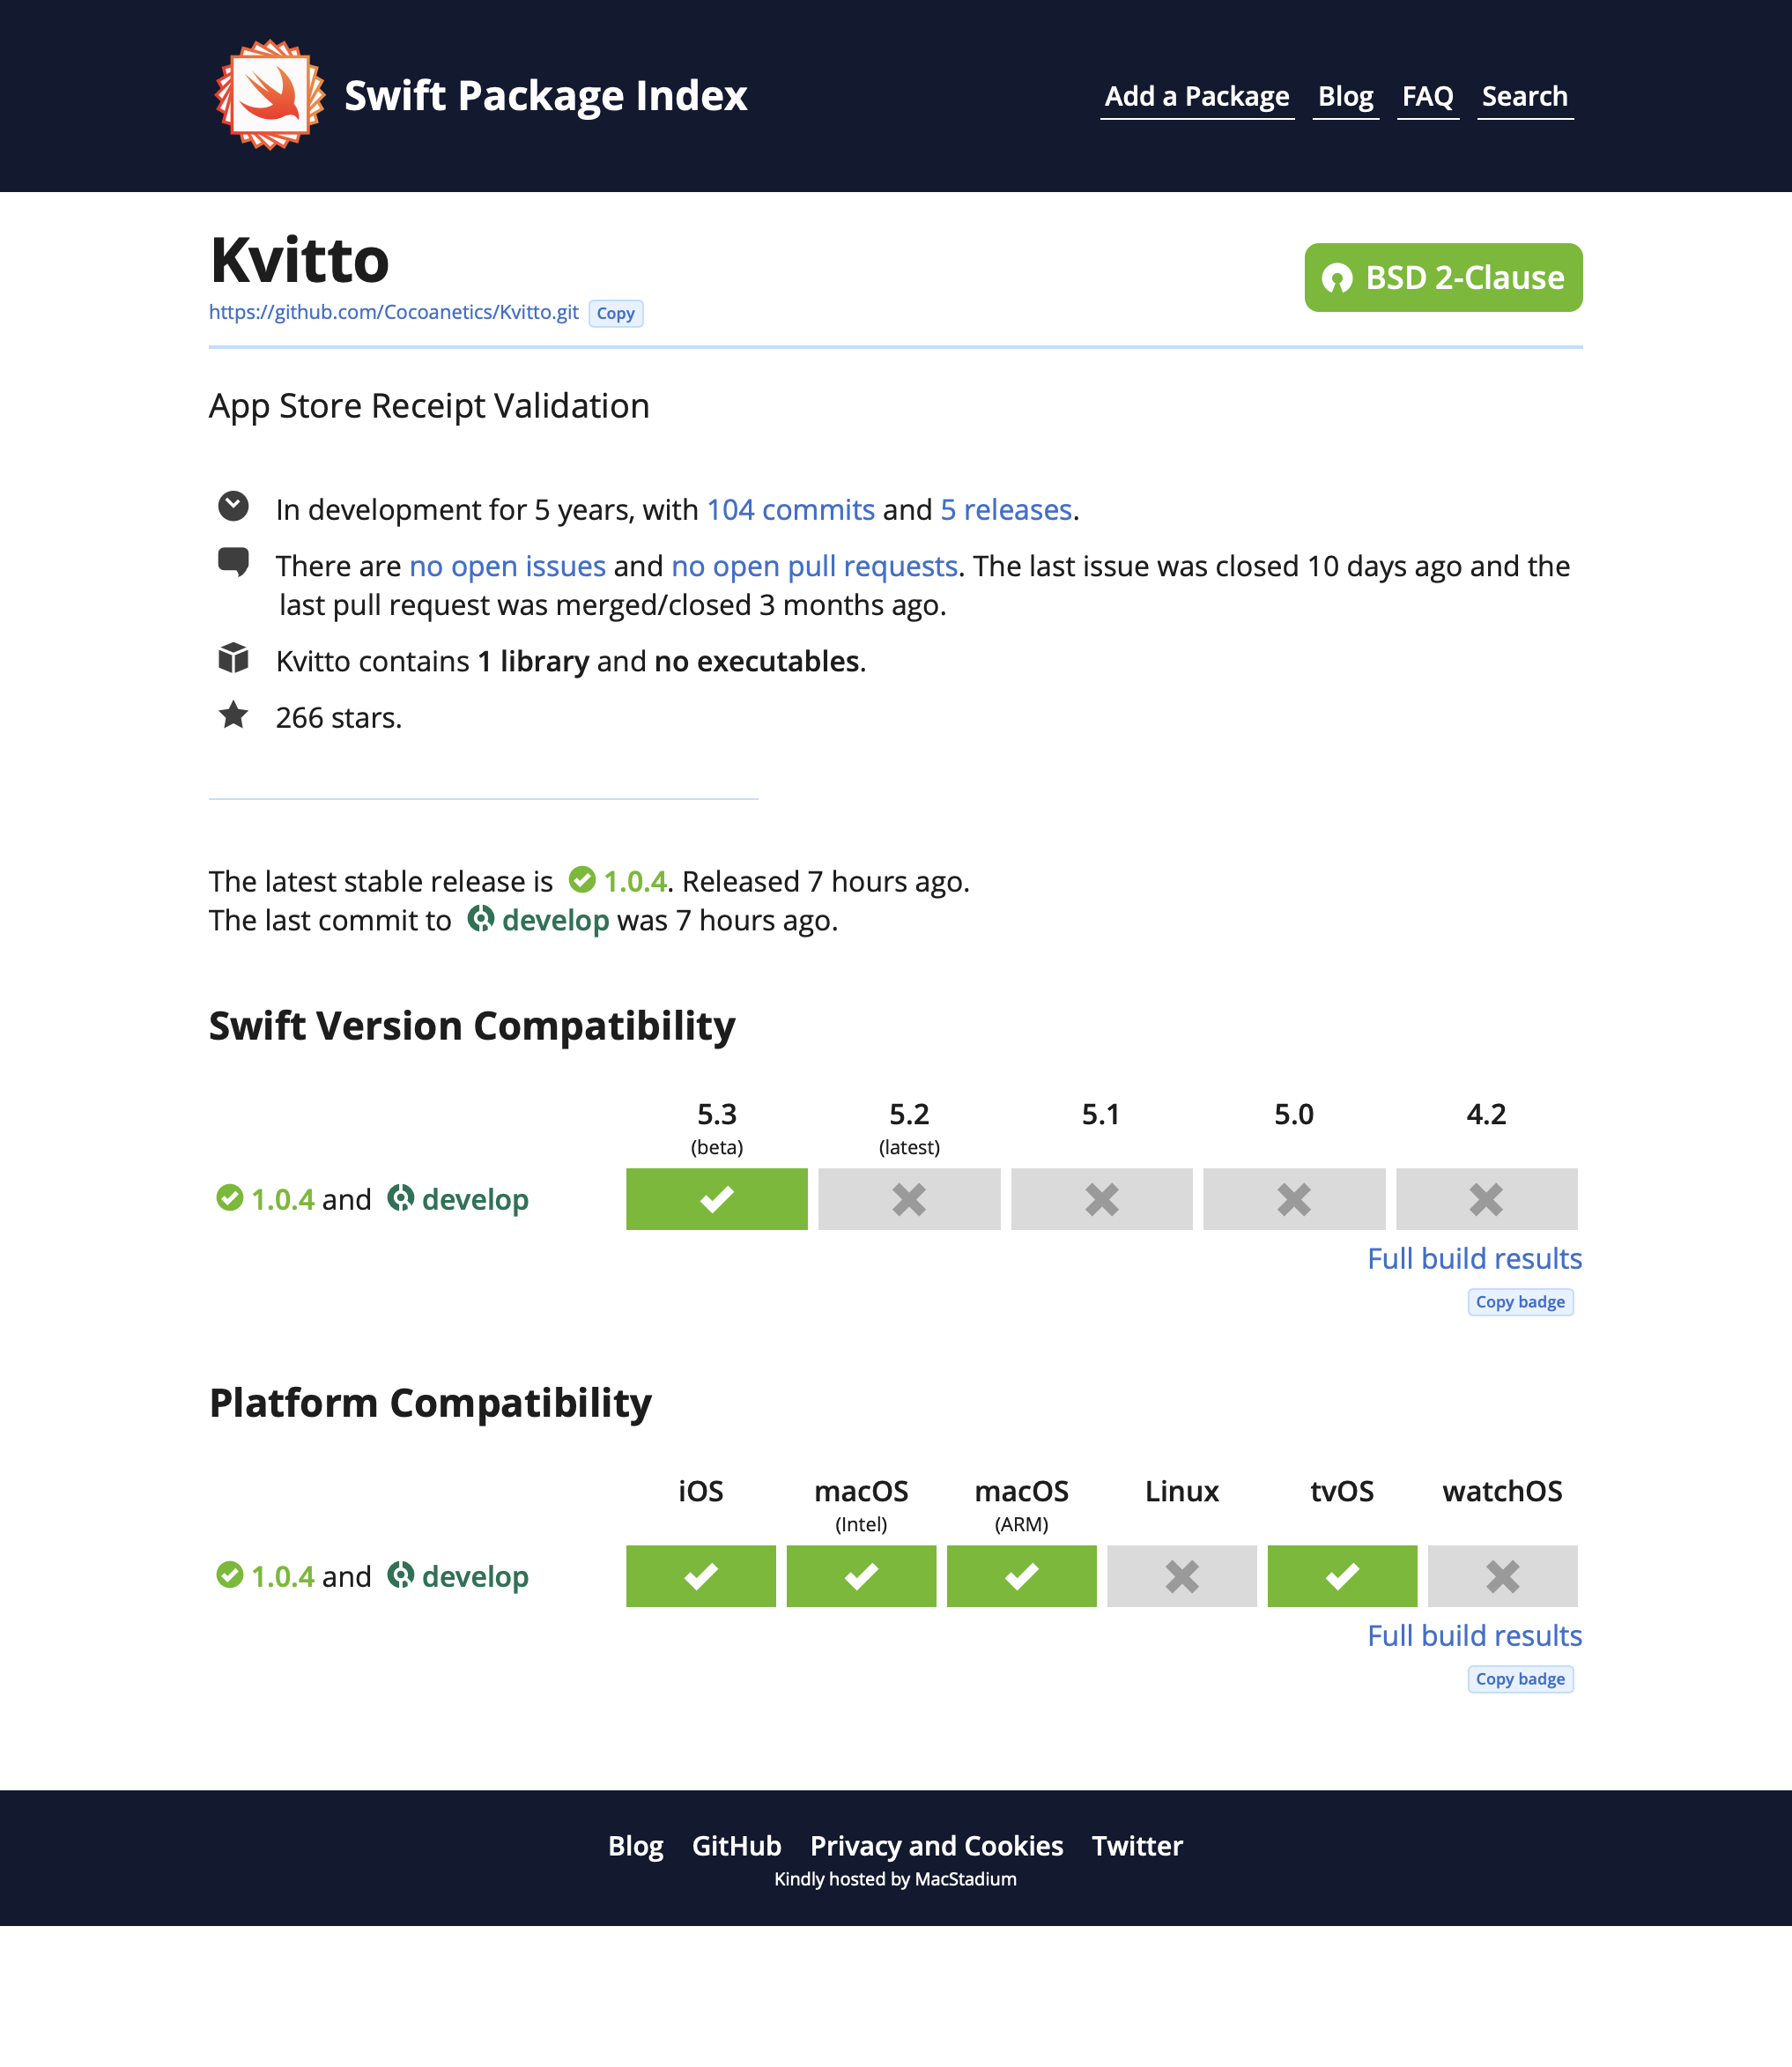Open the Blog link in the footer
This screenshot has width=1792, height=2067.
tap(636, 1845)
